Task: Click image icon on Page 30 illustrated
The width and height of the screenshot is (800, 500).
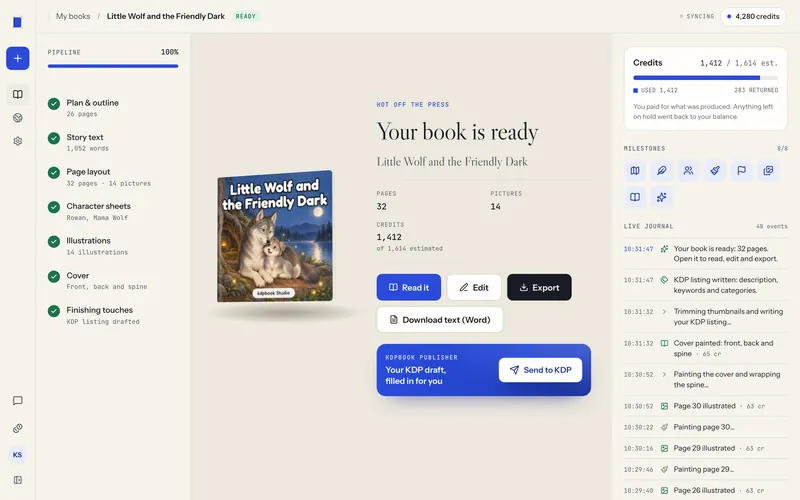Action: (664, 406)
